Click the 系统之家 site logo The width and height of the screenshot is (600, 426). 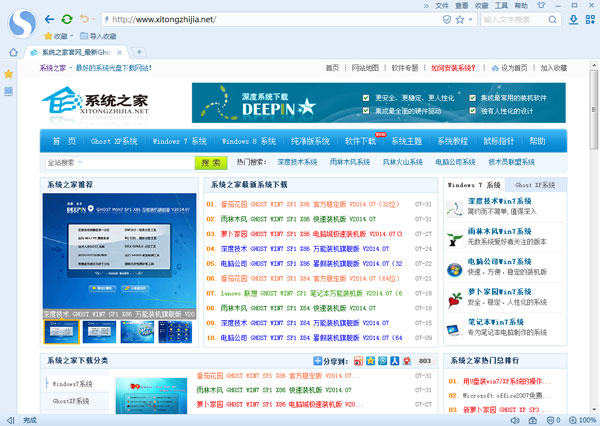pos(95,101)
